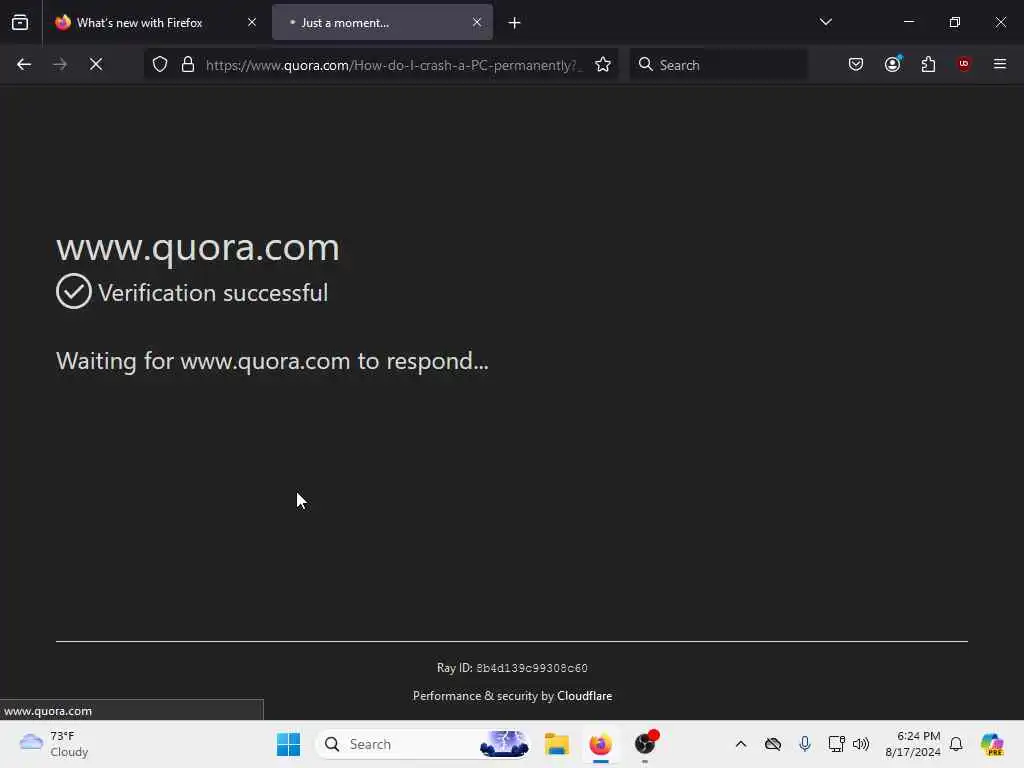Open the Windows Start menu
This screenshot has width=1024, height=768.
288,744
